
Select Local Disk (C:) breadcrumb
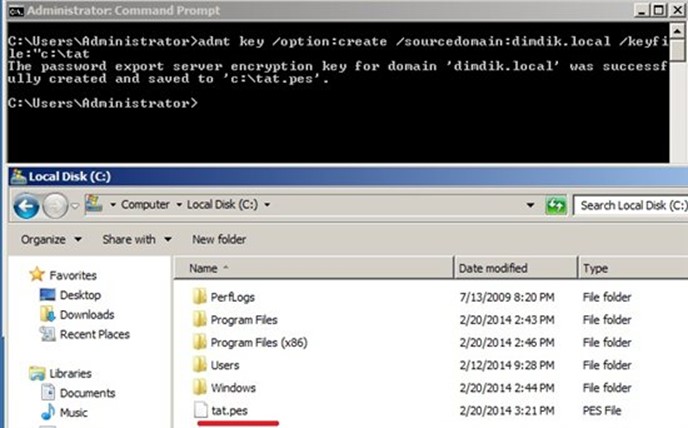coord(222,205)
